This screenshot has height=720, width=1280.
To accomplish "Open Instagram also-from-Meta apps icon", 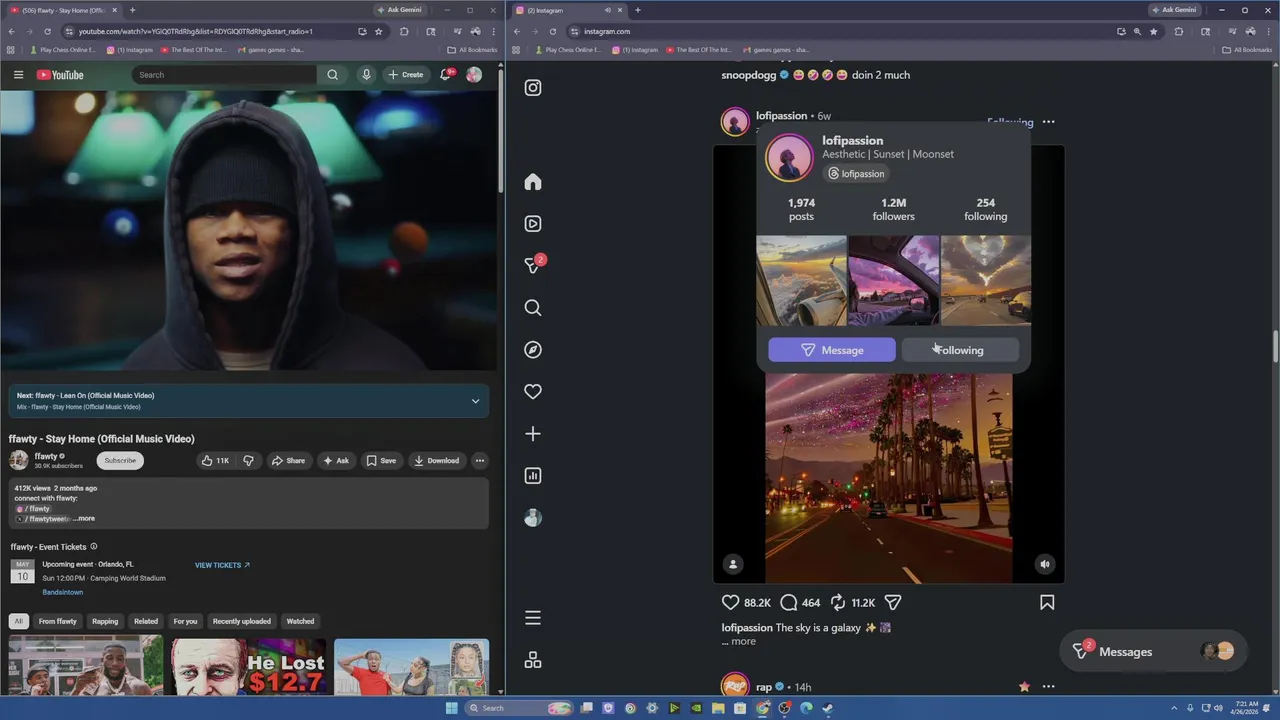I will [533, 660].
